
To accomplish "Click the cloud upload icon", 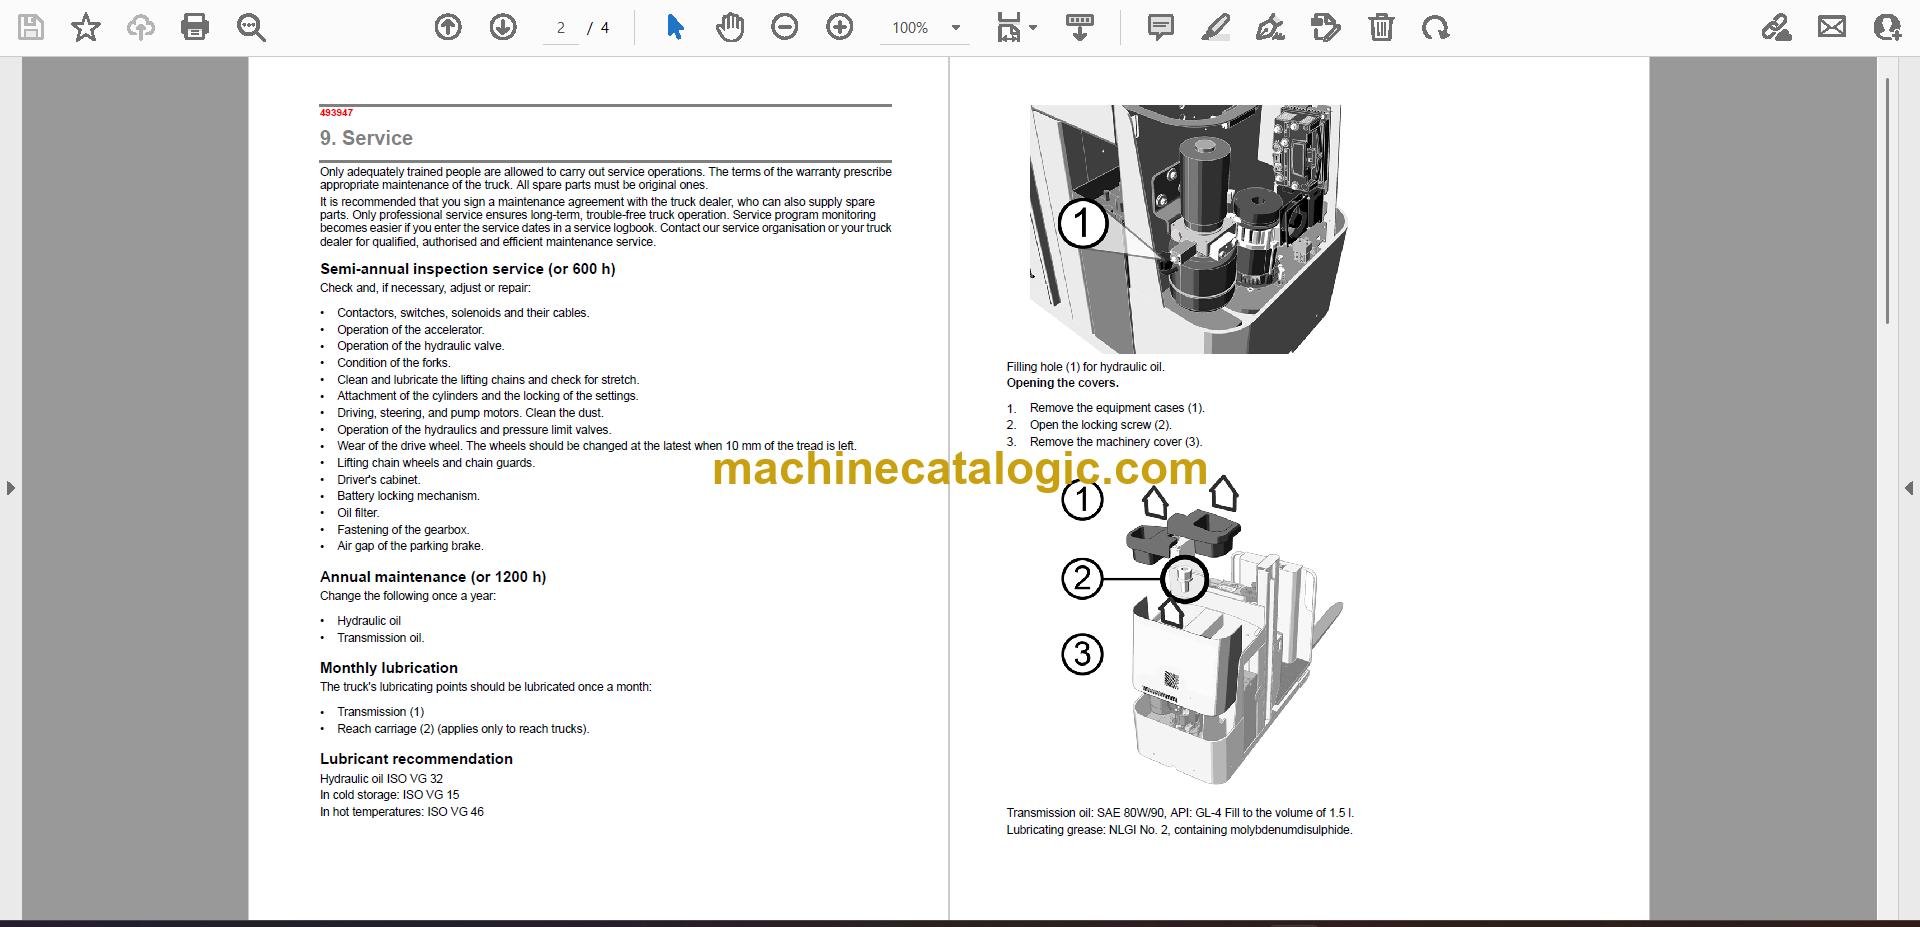I will point(141,27).
